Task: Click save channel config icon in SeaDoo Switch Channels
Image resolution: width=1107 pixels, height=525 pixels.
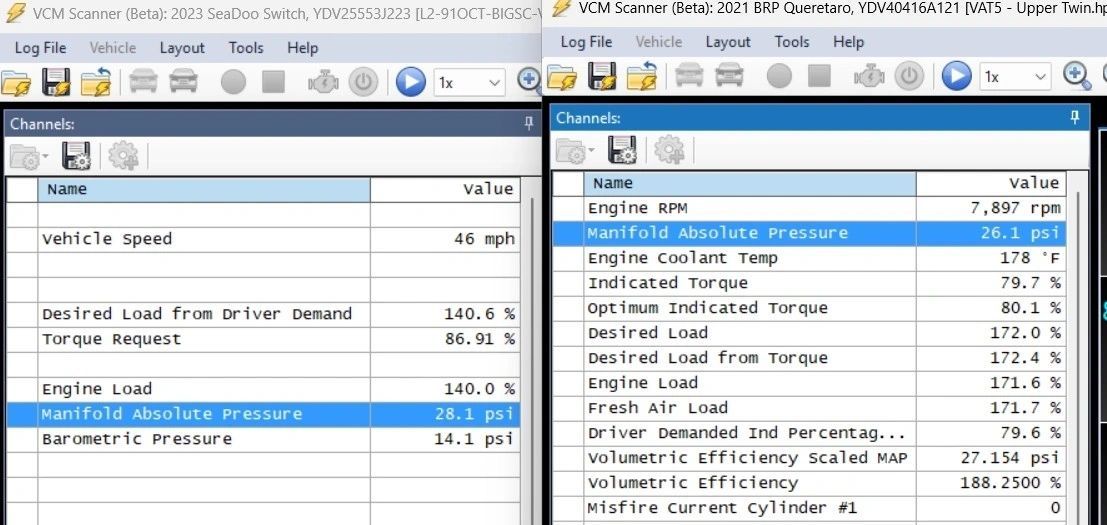Action: (76, 156)
